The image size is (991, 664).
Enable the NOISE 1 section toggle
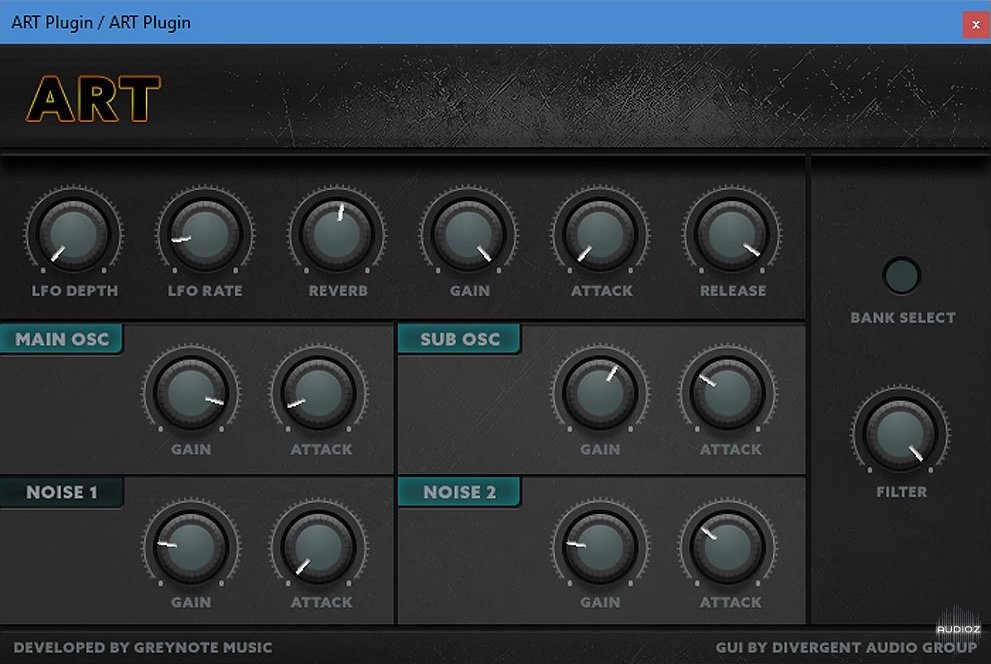pos(61,492)
